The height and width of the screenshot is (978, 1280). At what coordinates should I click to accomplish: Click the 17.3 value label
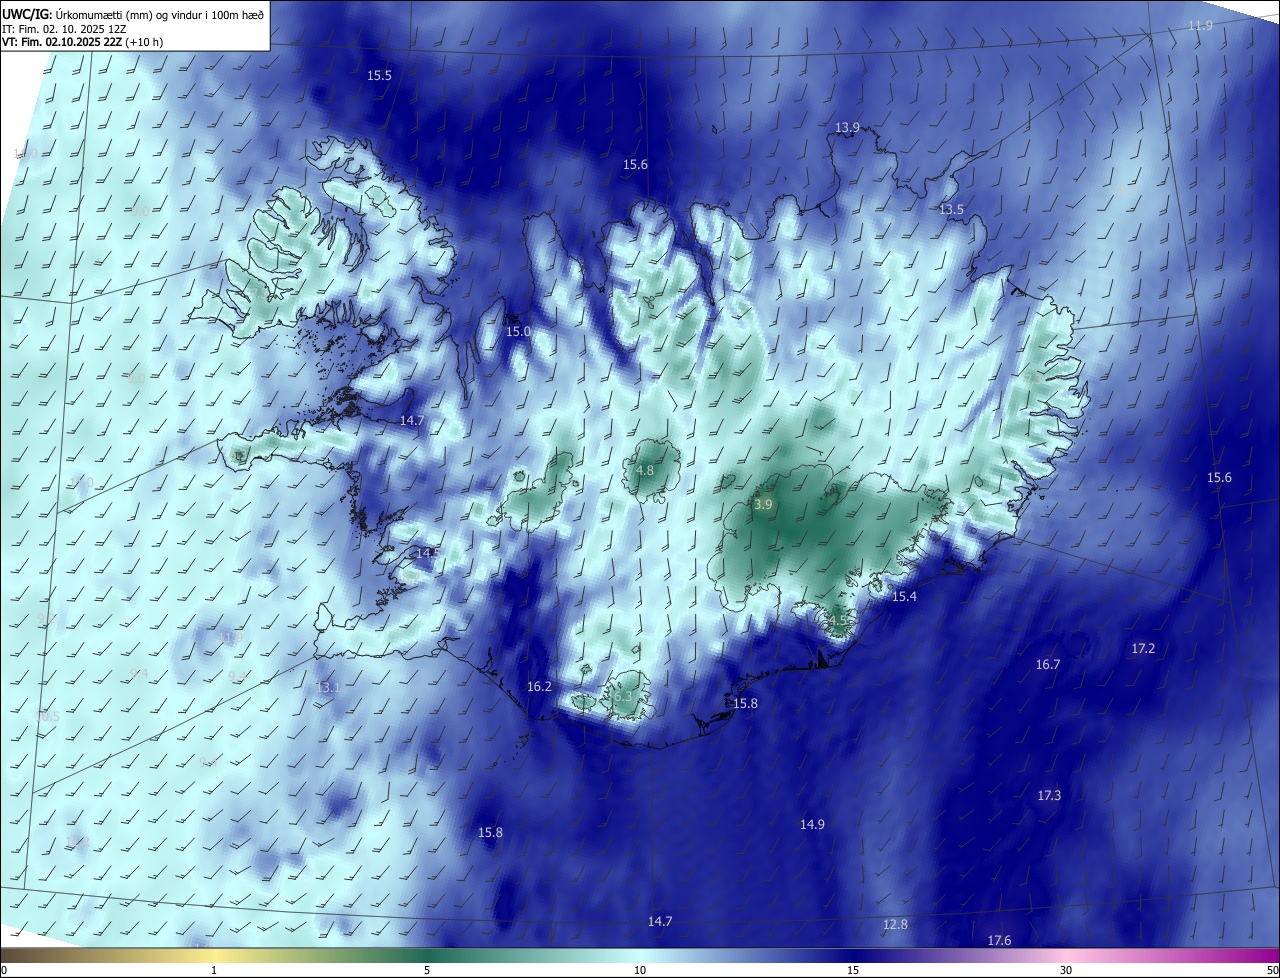click(x=1049, y=796)
